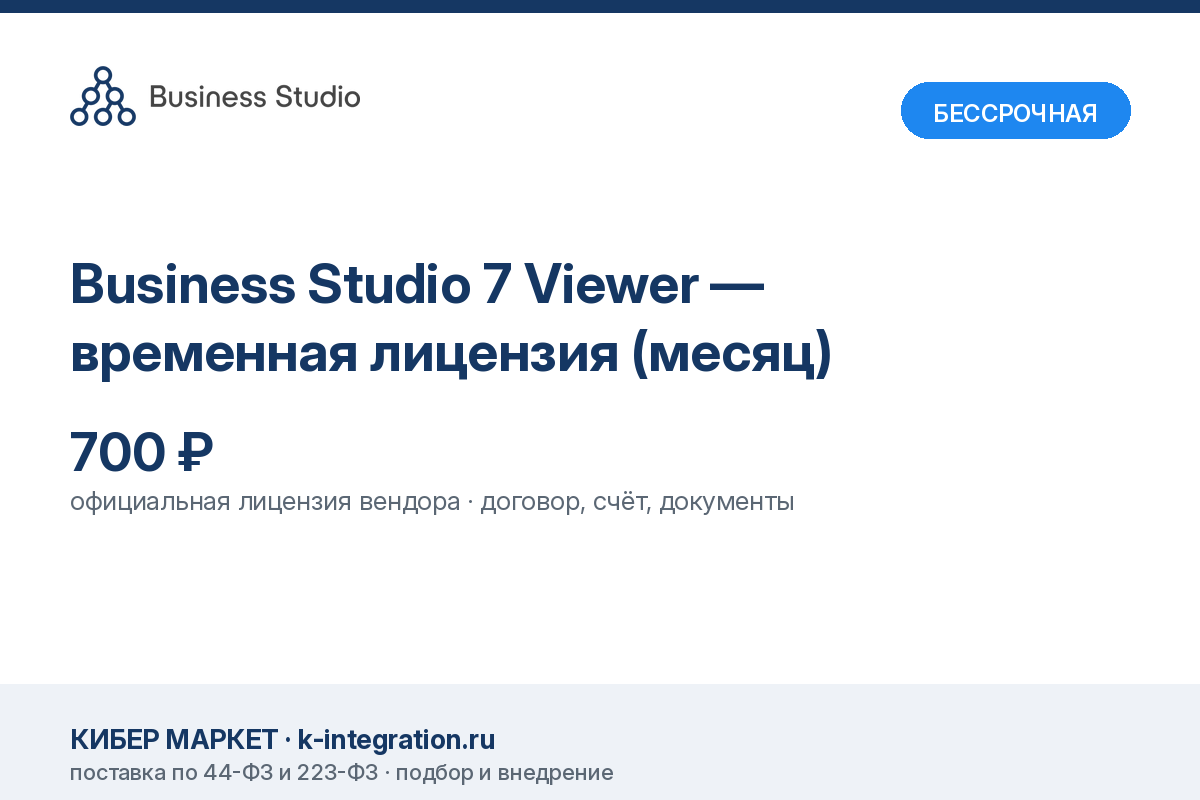This screenshot has width=1200, height=800.
Task: Click the 'временная лицензия (месяц)' heading line
Action: (451, 353)
